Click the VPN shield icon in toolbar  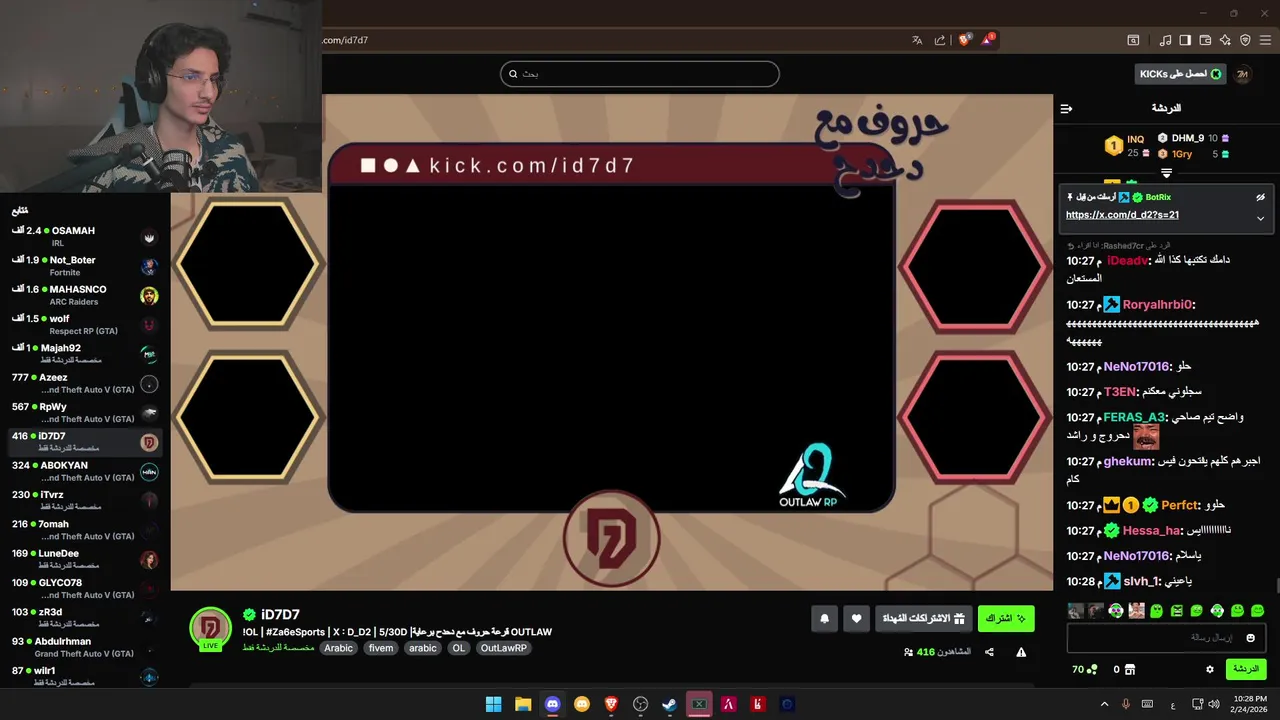click(x=1245, y=40)
